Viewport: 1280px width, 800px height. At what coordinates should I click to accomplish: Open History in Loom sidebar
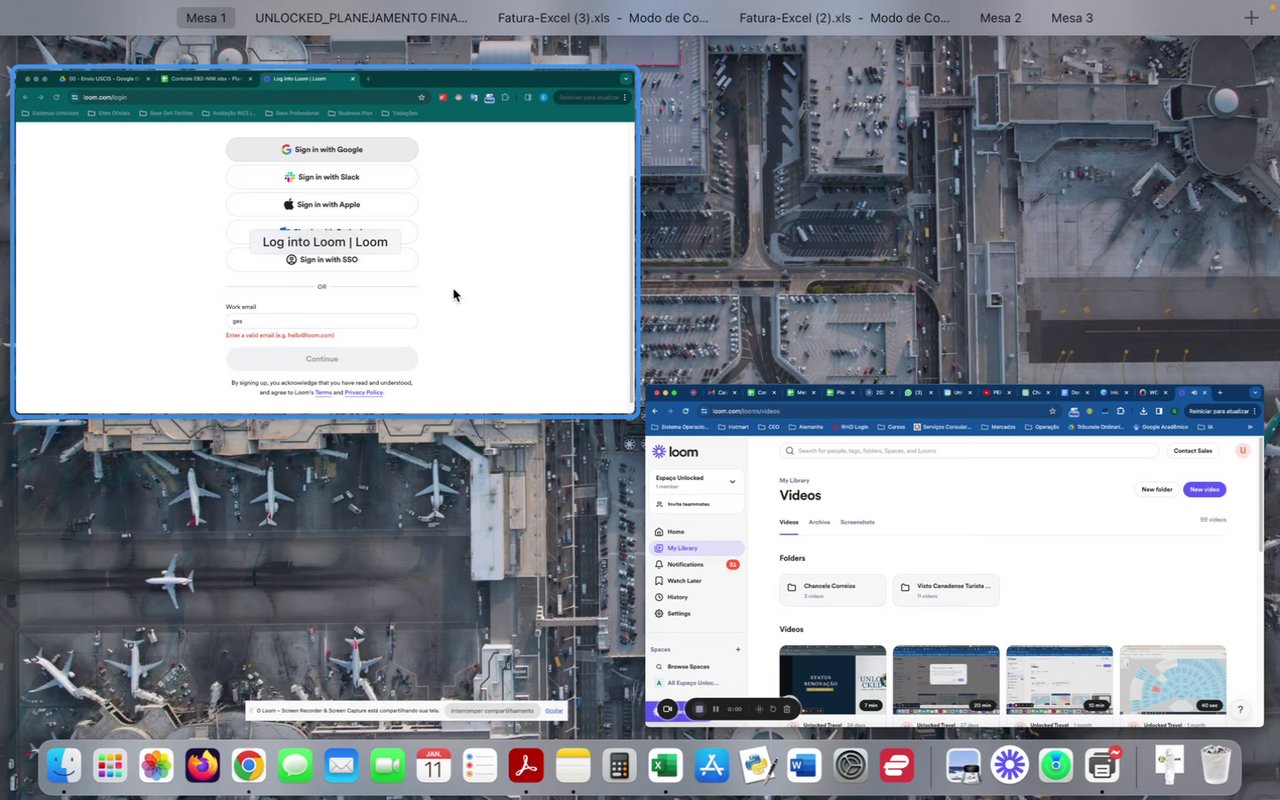[697, 597]
